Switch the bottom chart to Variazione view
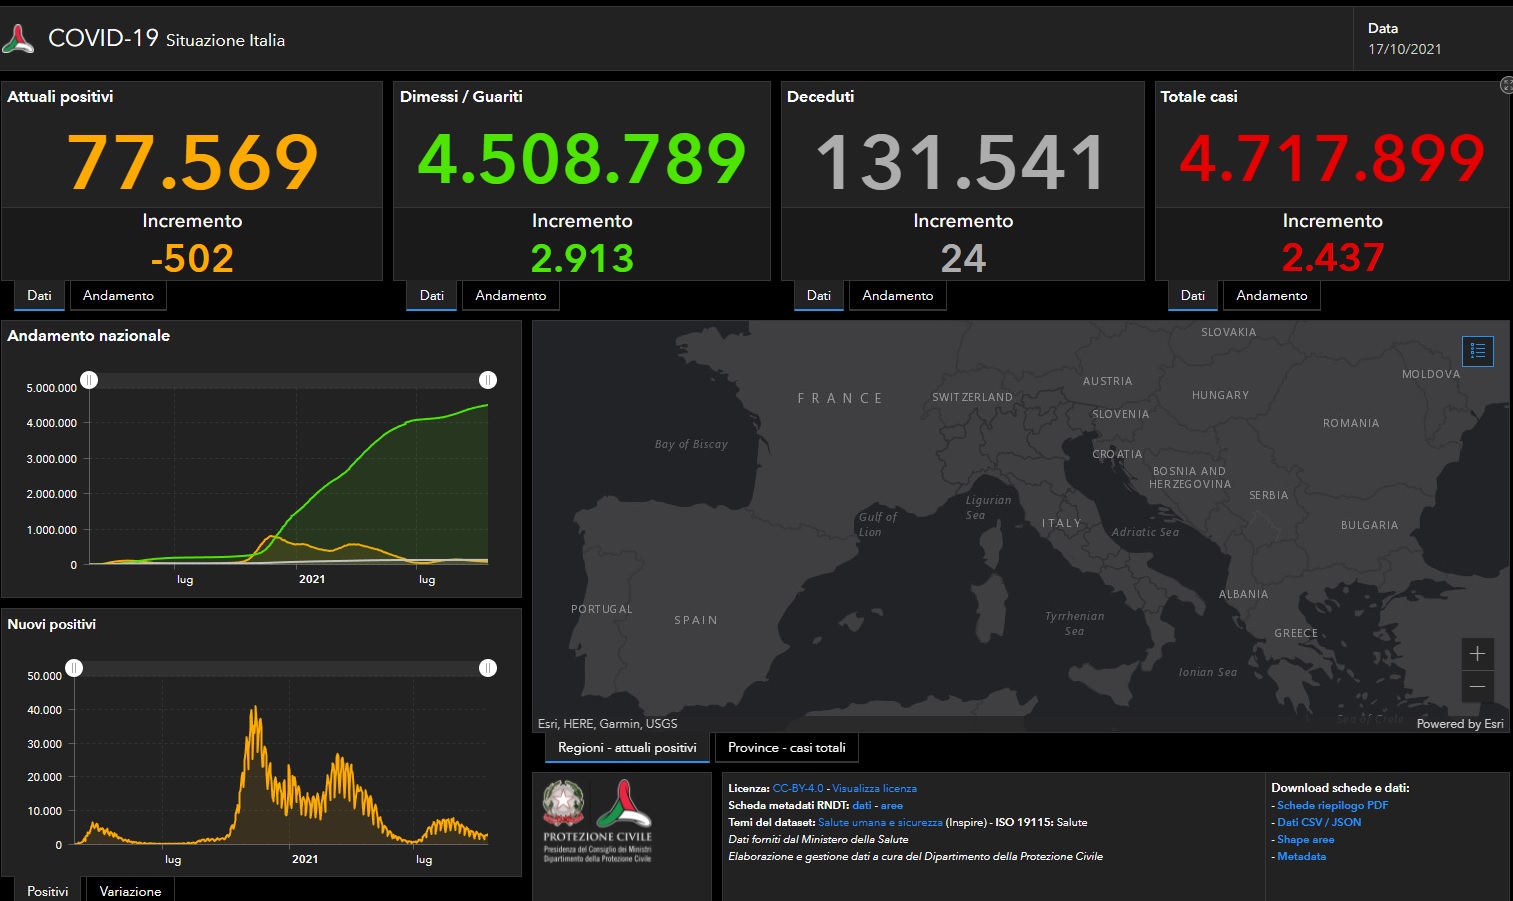 click(129, 890)
